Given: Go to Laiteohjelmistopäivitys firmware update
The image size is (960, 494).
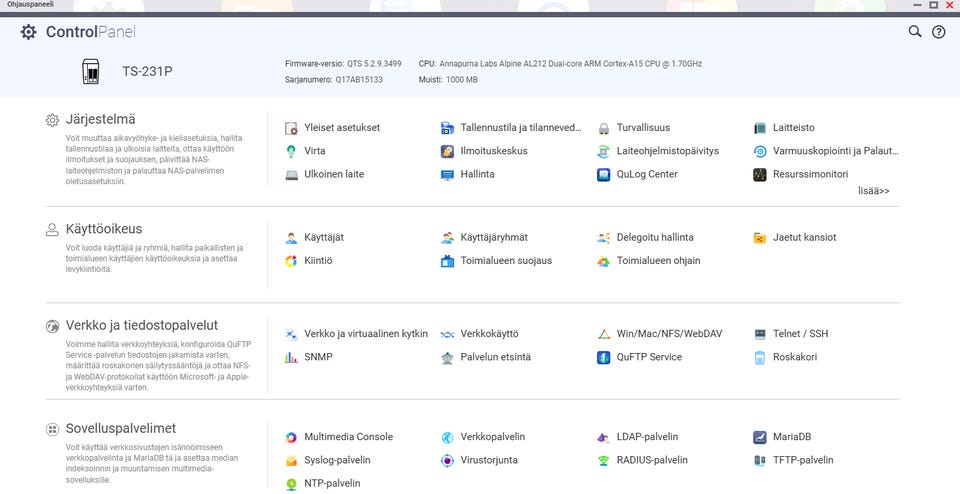Looking at the screenshot, I should tap(658, 151).
